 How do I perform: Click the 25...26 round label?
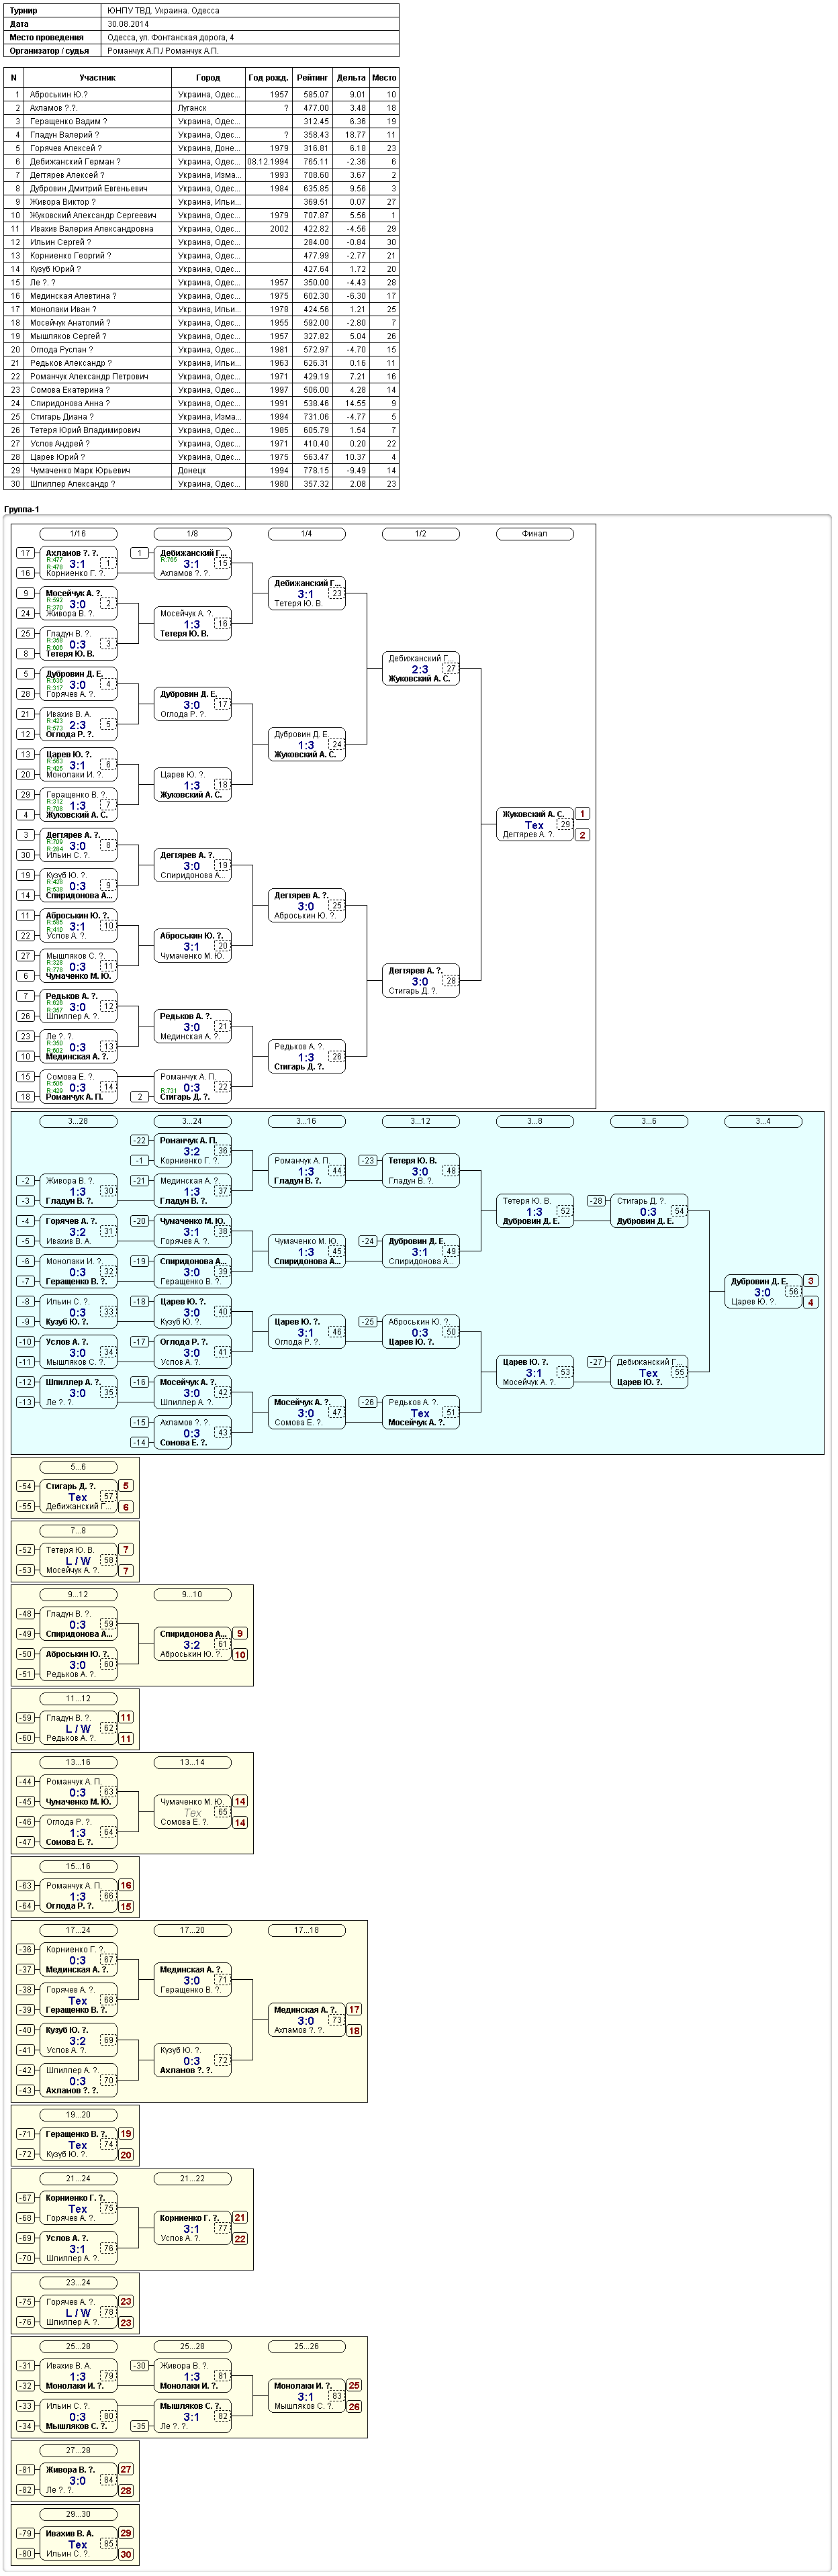[x=306, y=2347]
